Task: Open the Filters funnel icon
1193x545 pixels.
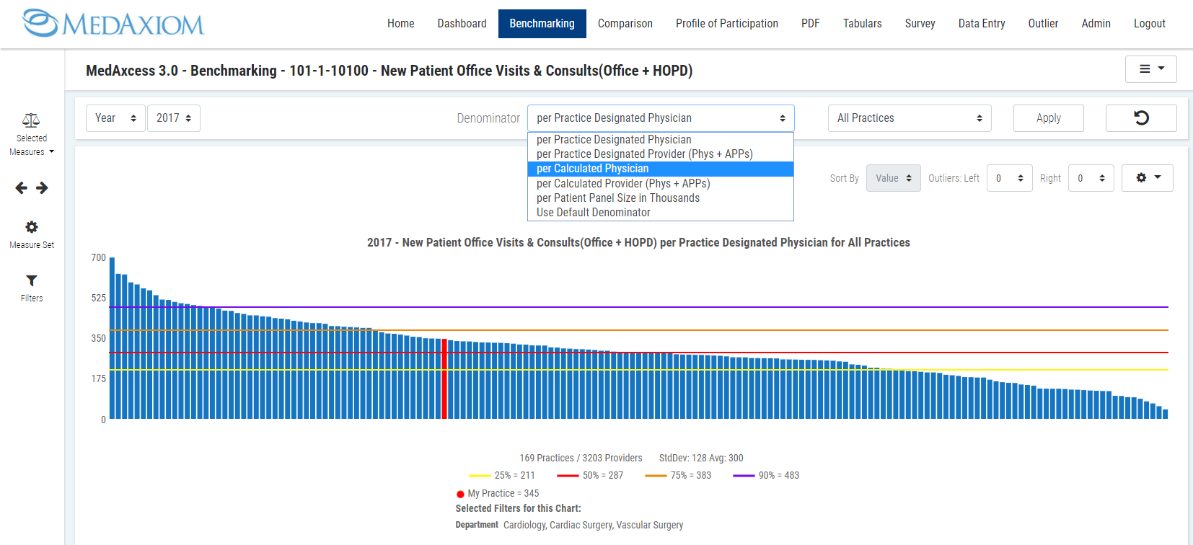Action: coord(31,281)
